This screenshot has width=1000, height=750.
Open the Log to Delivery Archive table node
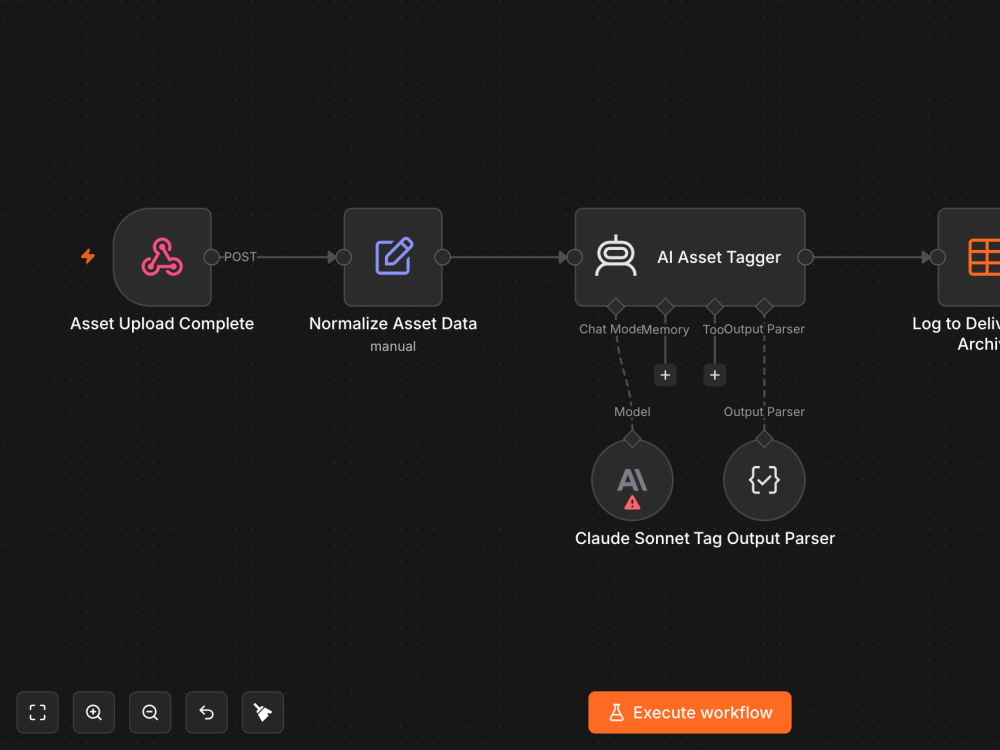coord(969,257)
